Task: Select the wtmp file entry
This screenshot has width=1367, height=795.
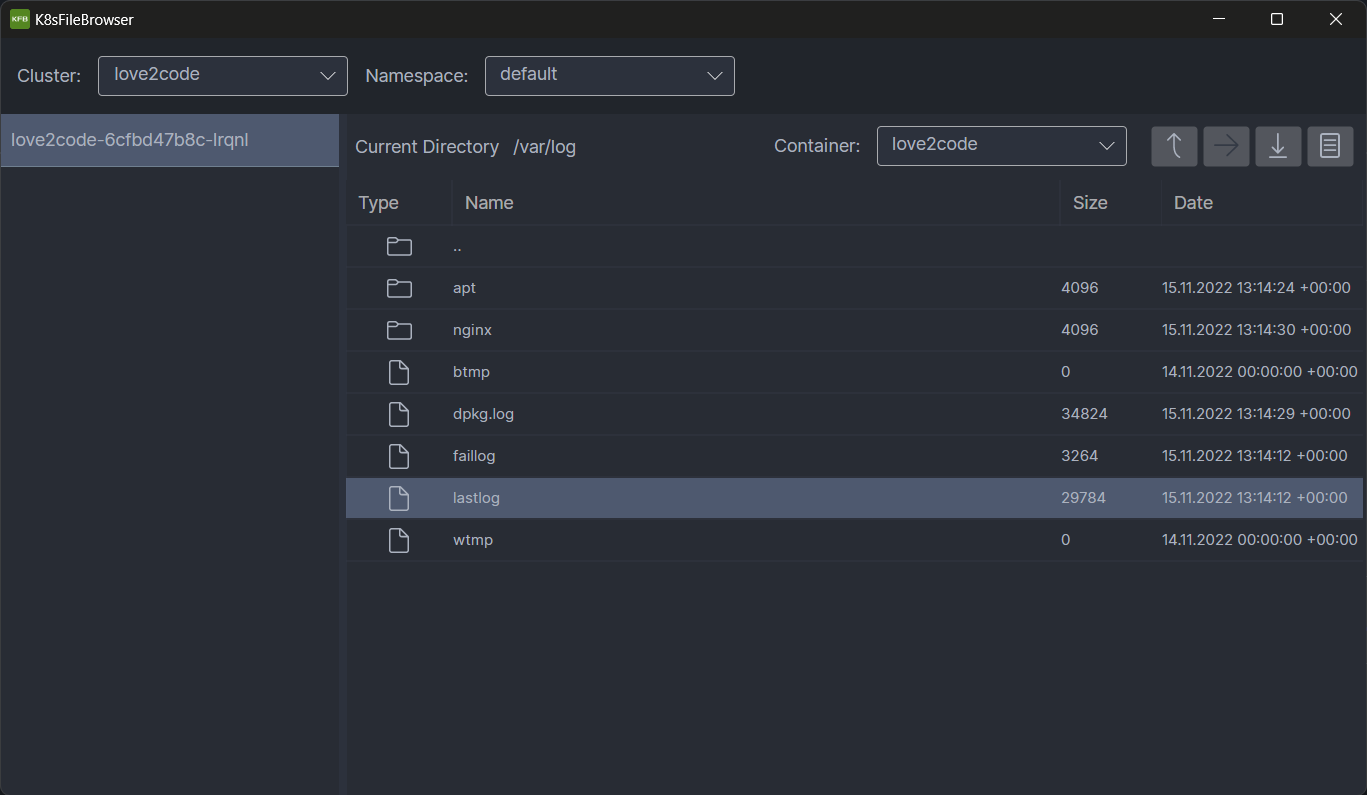Action: (473, 540)
